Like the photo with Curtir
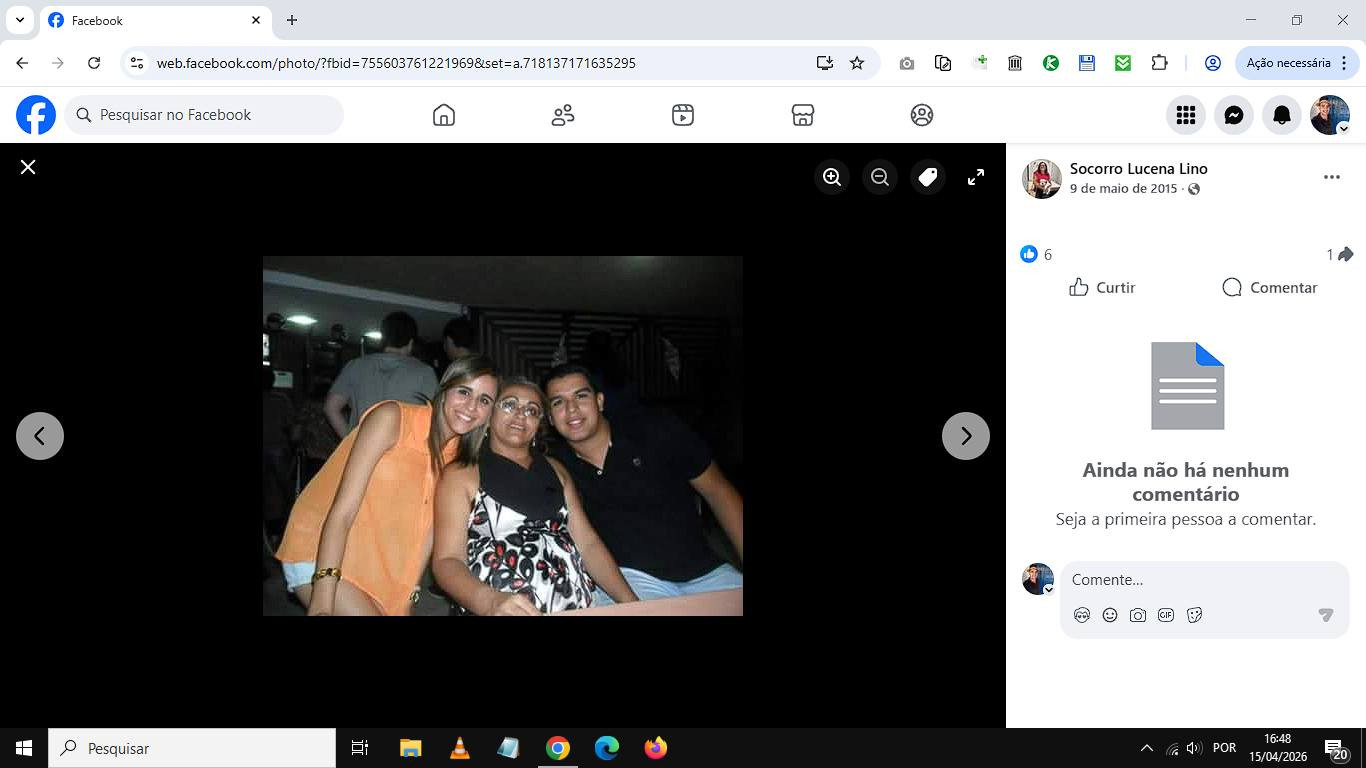 (1102, 288)
